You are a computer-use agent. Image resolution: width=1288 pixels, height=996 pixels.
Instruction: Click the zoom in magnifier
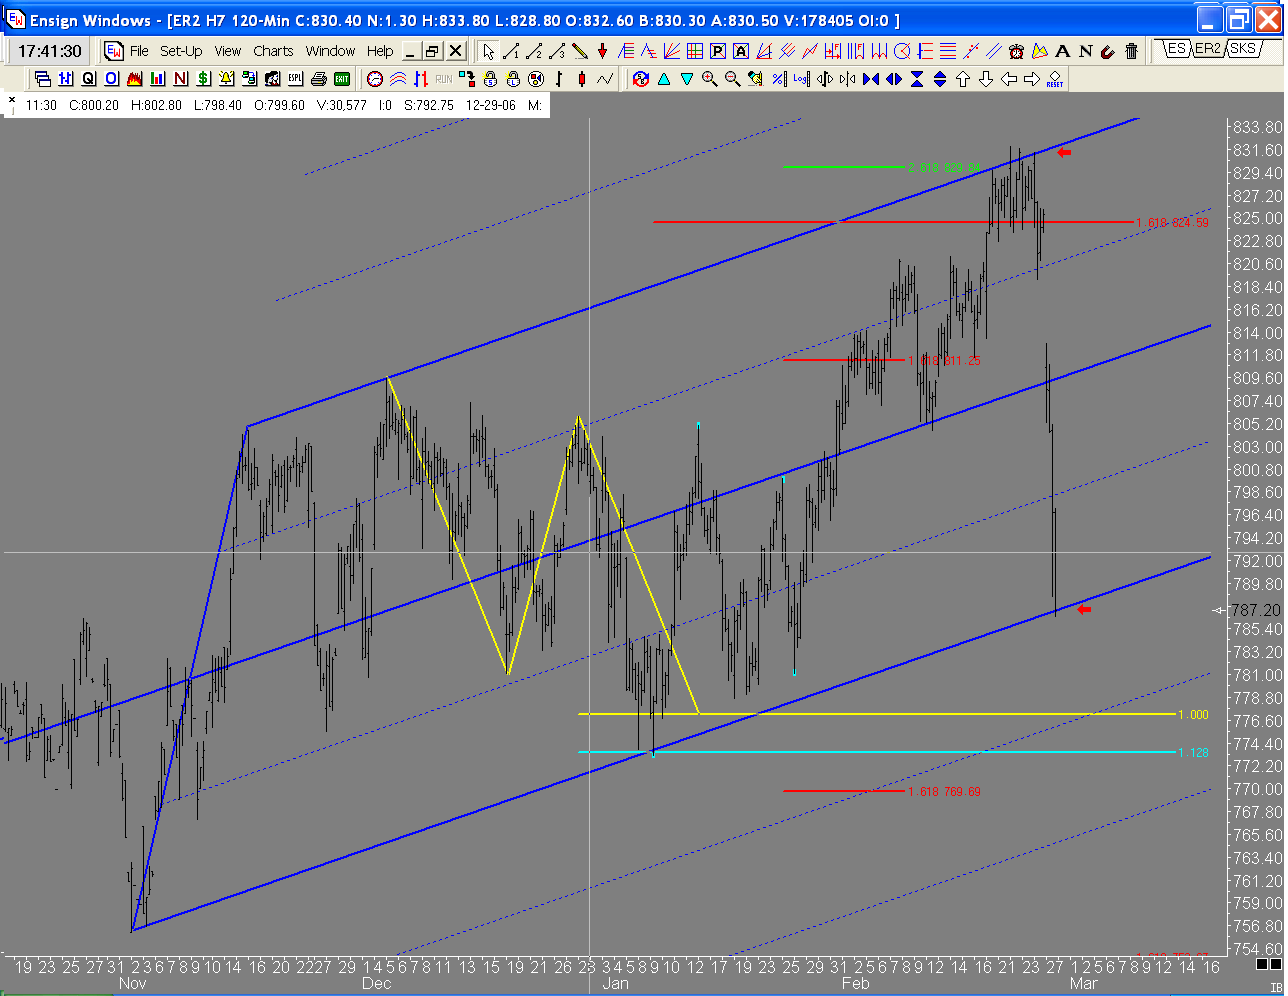(709, 79)
